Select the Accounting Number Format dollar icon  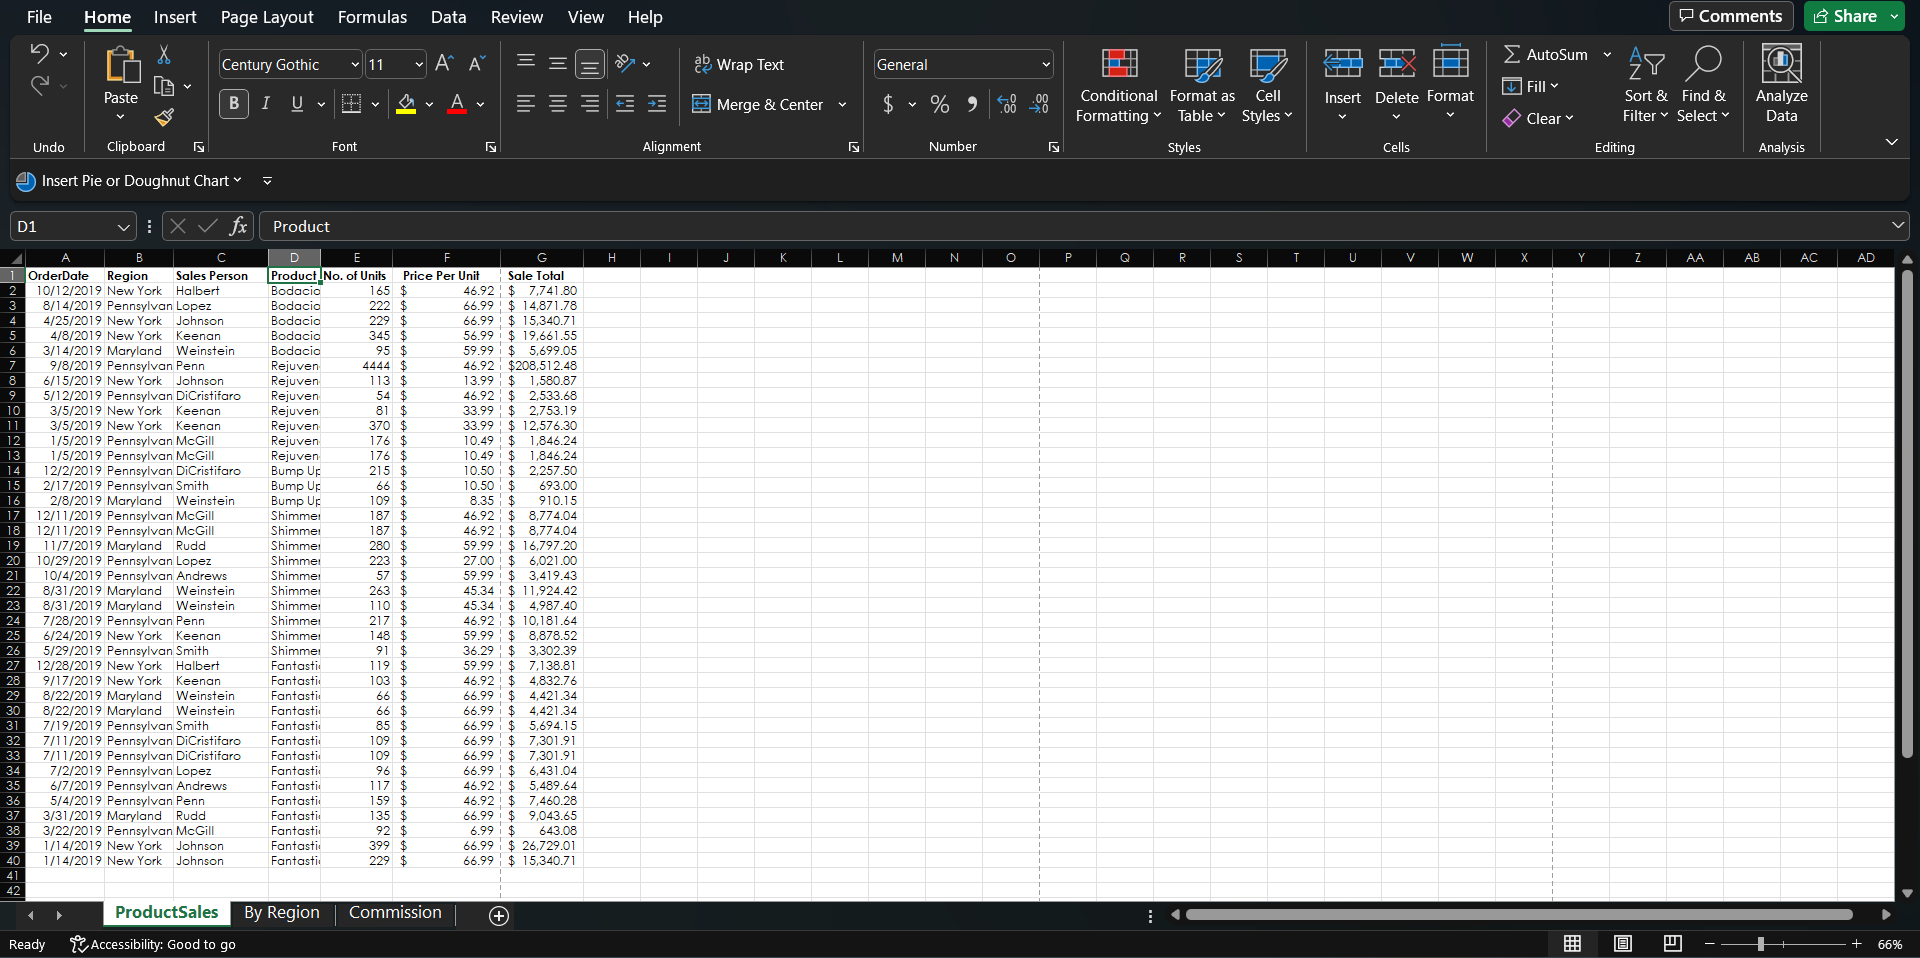pos(890,104)
